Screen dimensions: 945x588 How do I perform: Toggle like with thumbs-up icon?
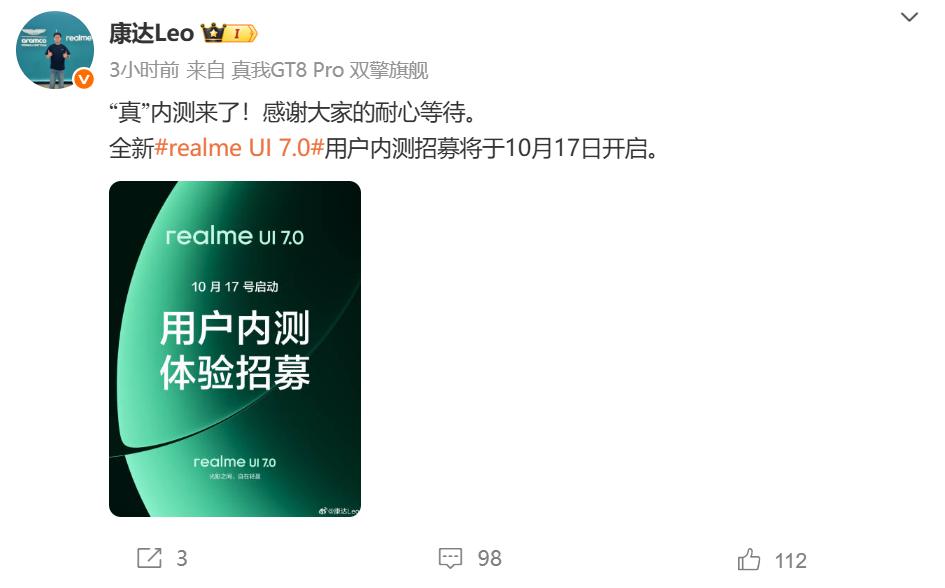749,560
